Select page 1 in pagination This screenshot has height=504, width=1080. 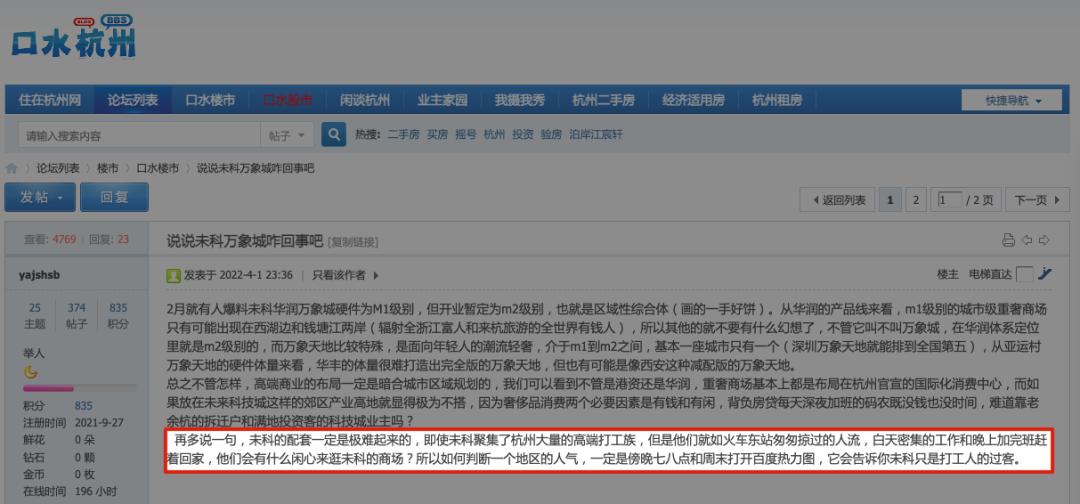(890, 200)
